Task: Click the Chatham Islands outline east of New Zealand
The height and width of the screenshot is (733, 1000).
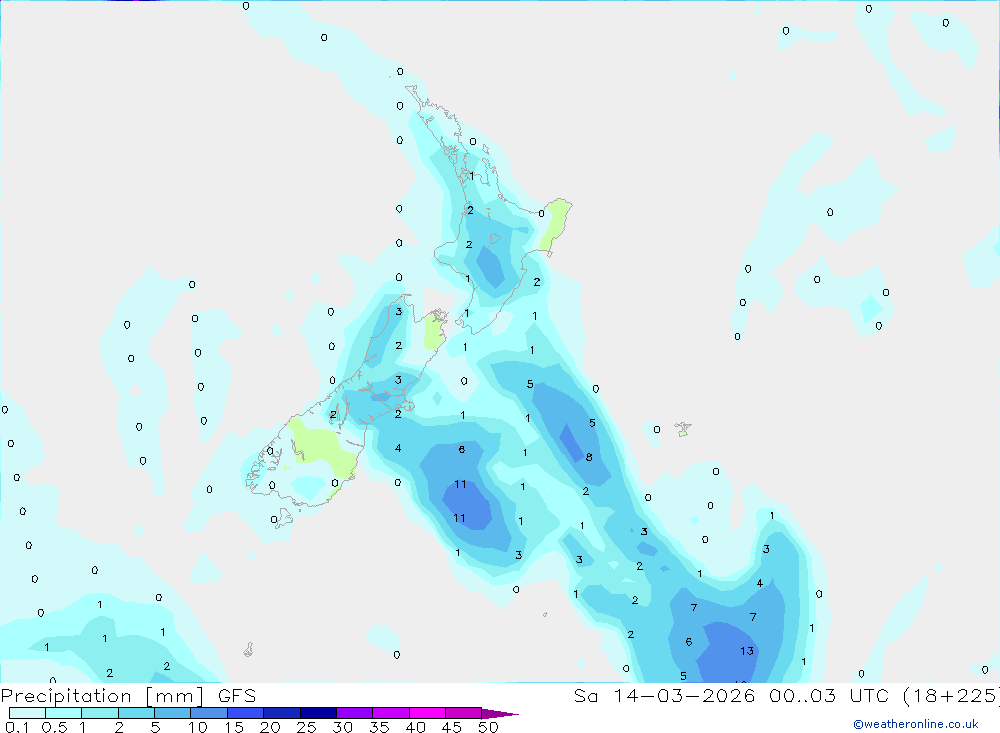Action: tap(683, 429)
